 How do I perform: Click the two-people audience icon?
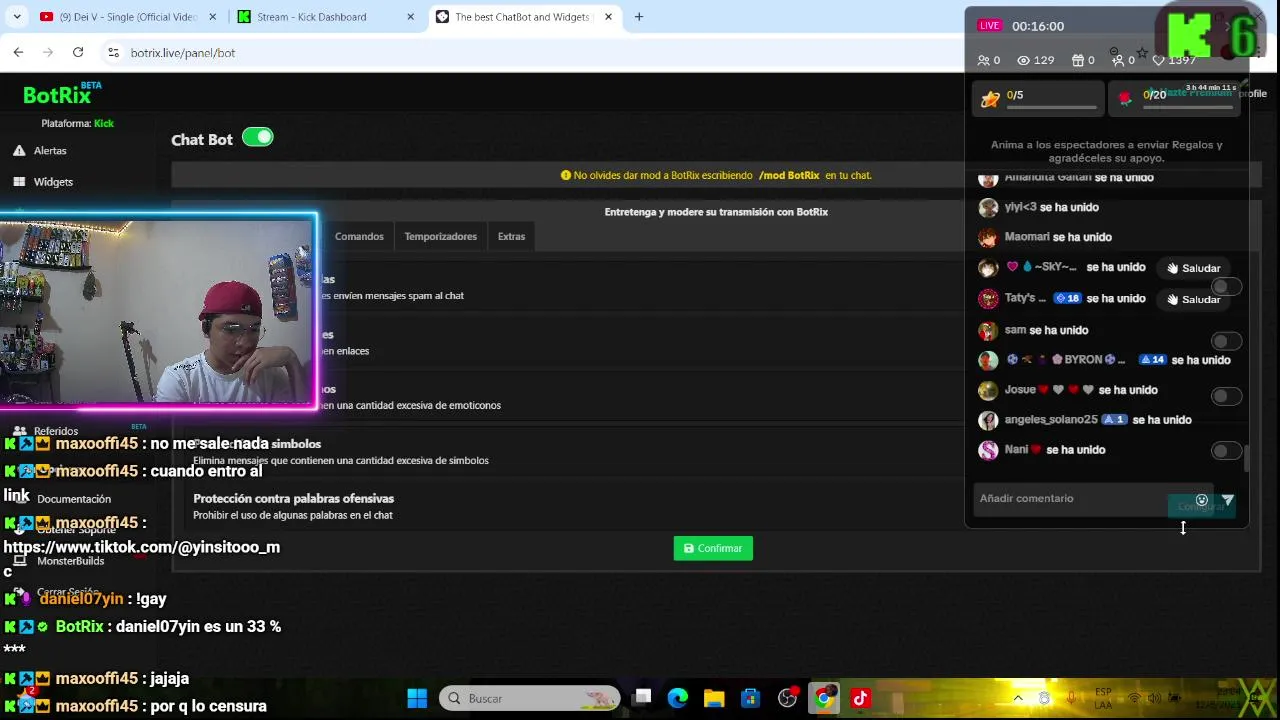click(x=983, y=60)
